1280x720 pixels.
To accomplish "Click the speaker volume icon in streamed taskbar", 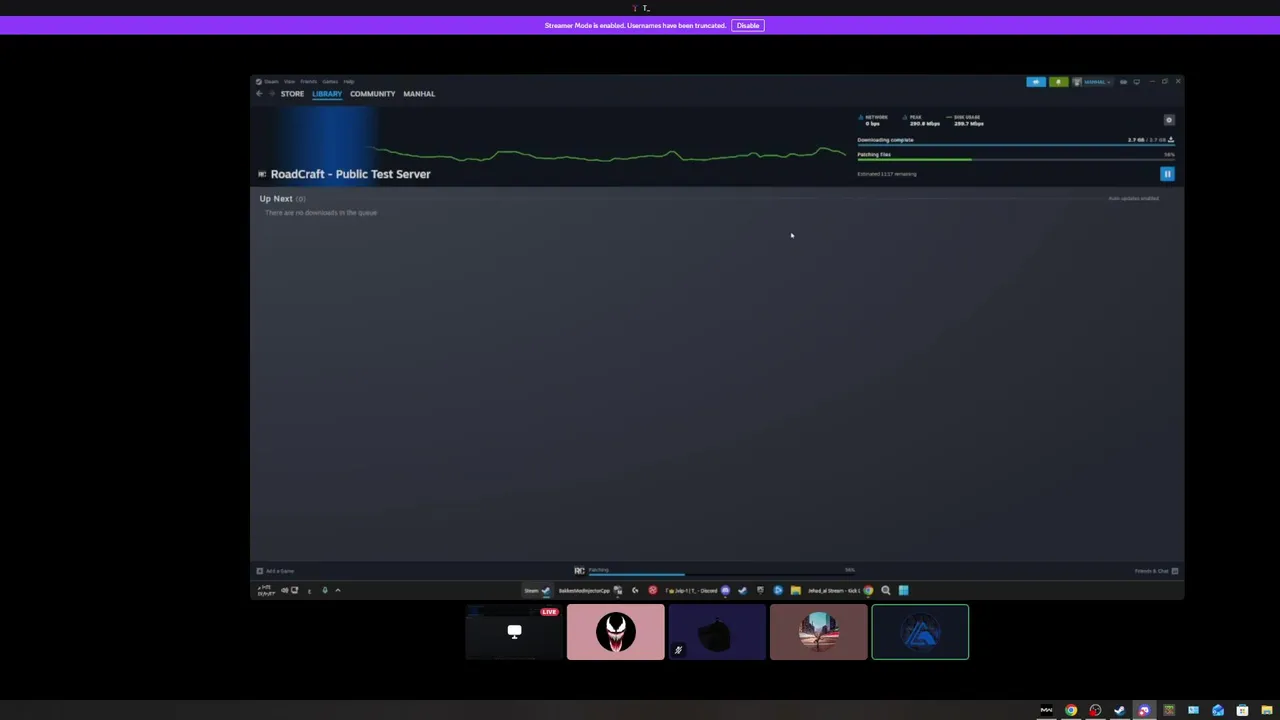I will pos(284,590).
